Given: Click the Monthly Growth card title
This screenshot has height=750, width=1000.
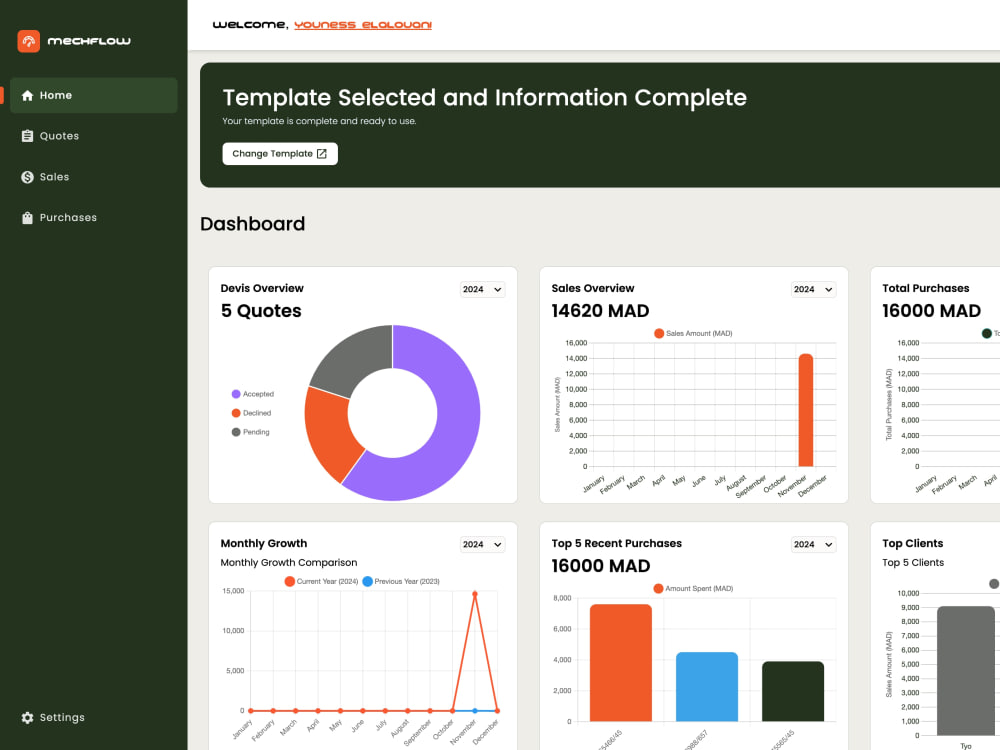Looking at the screenshot, I should pos(264,543).
